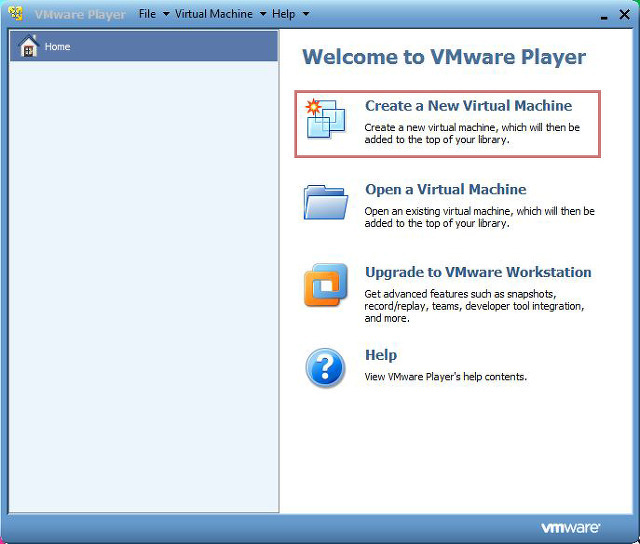Click 'View VMware Player's help contents.' text
The height and width of the screenshot is (544, 640).
tap(445, 377)
